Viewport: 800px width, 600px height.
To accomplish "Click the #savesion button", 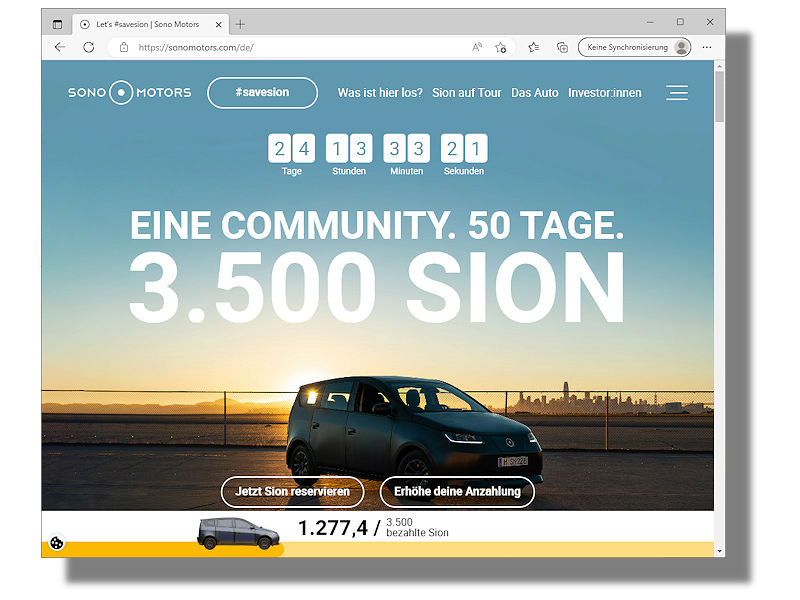I will click(262, 92).
